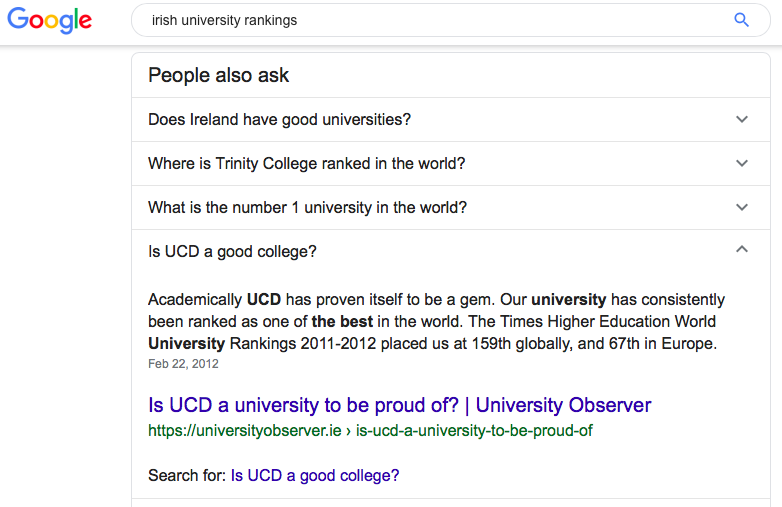This screenshot has height=507, width=782.
Task: Click text 'What is the number 1 university'
Action: (x=307, y=208)
